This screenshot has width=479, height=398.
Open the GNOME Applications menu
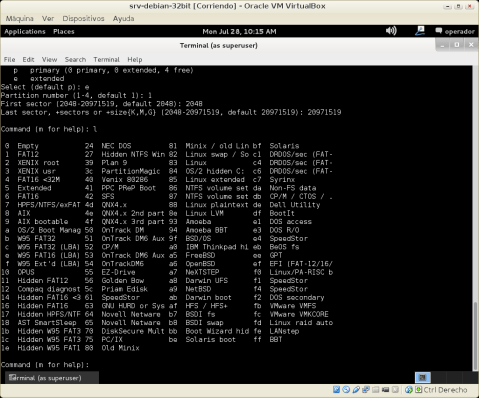25,31
